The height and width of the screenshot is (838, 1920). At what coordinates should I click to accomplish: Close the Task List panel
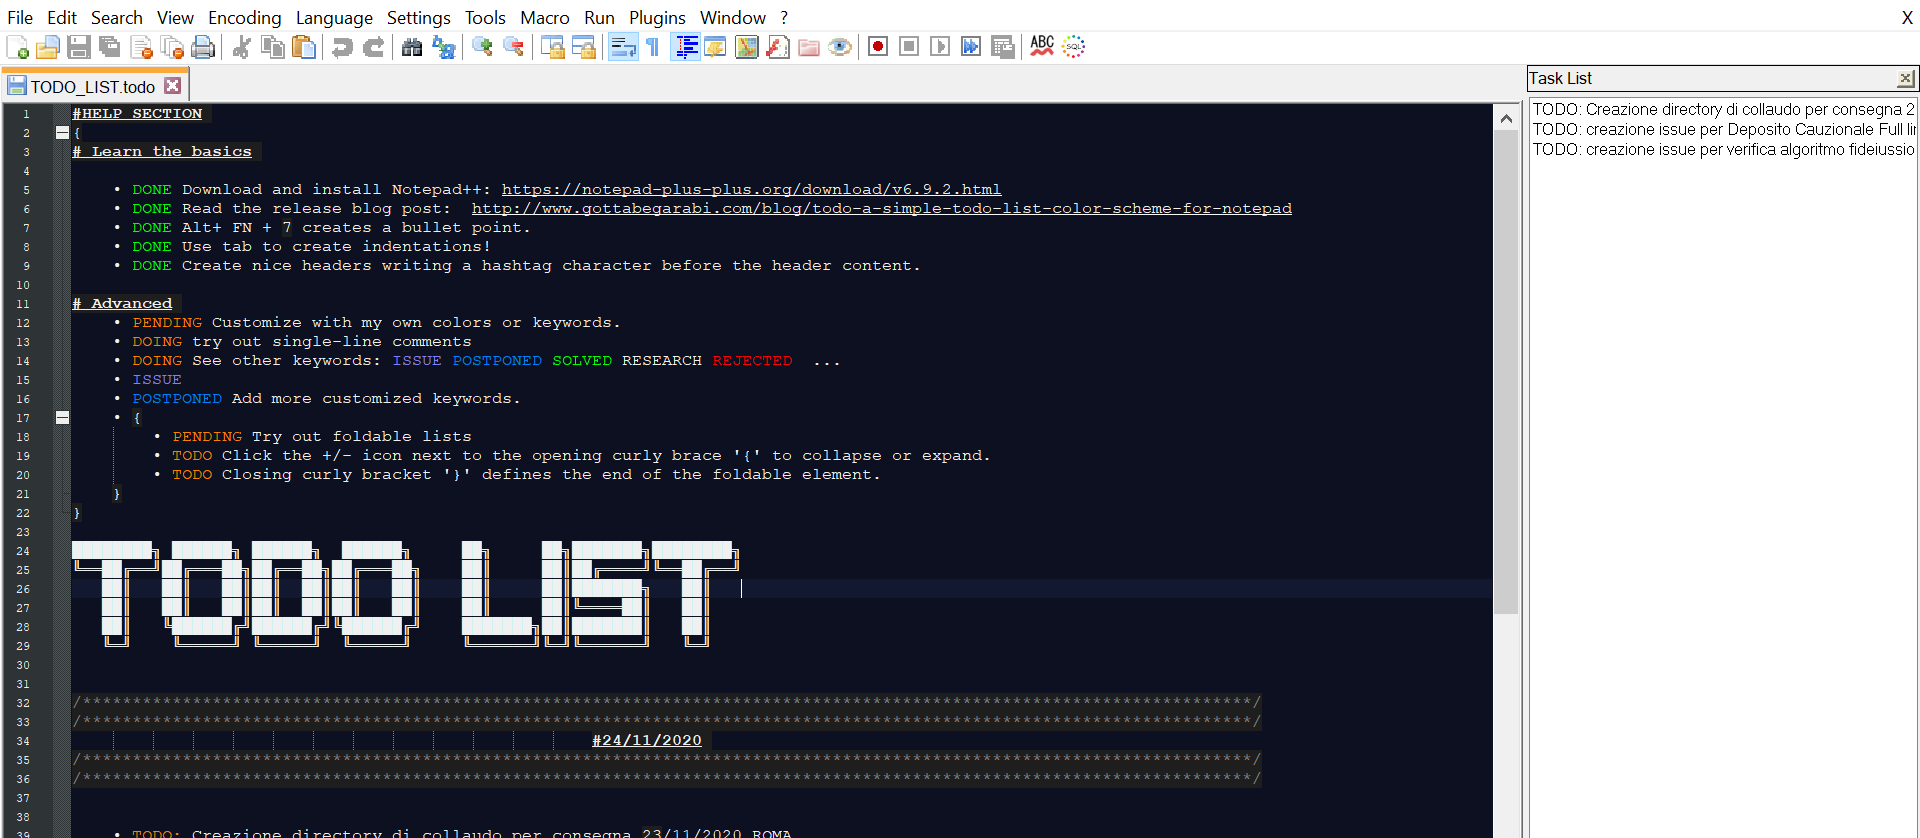1905,78
